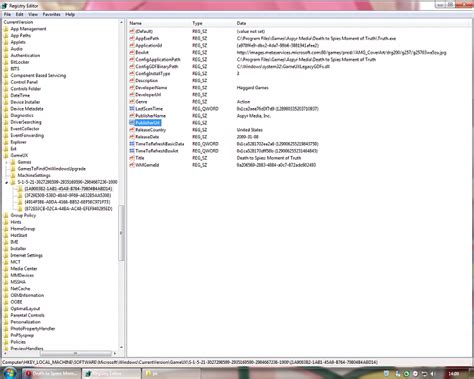Open the Edit menu
474x379 pixels.
point(19,15)
